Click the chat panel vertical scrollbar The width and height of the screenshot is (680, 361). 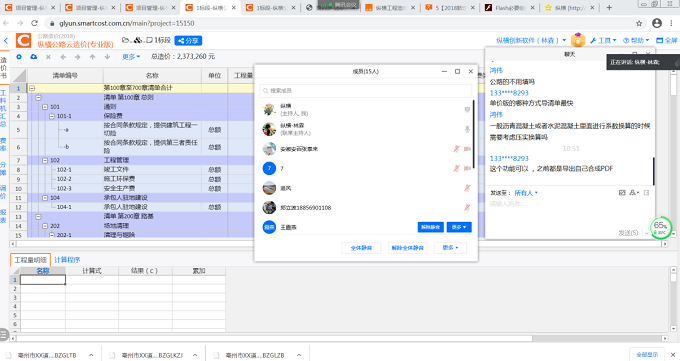(654, 171)
